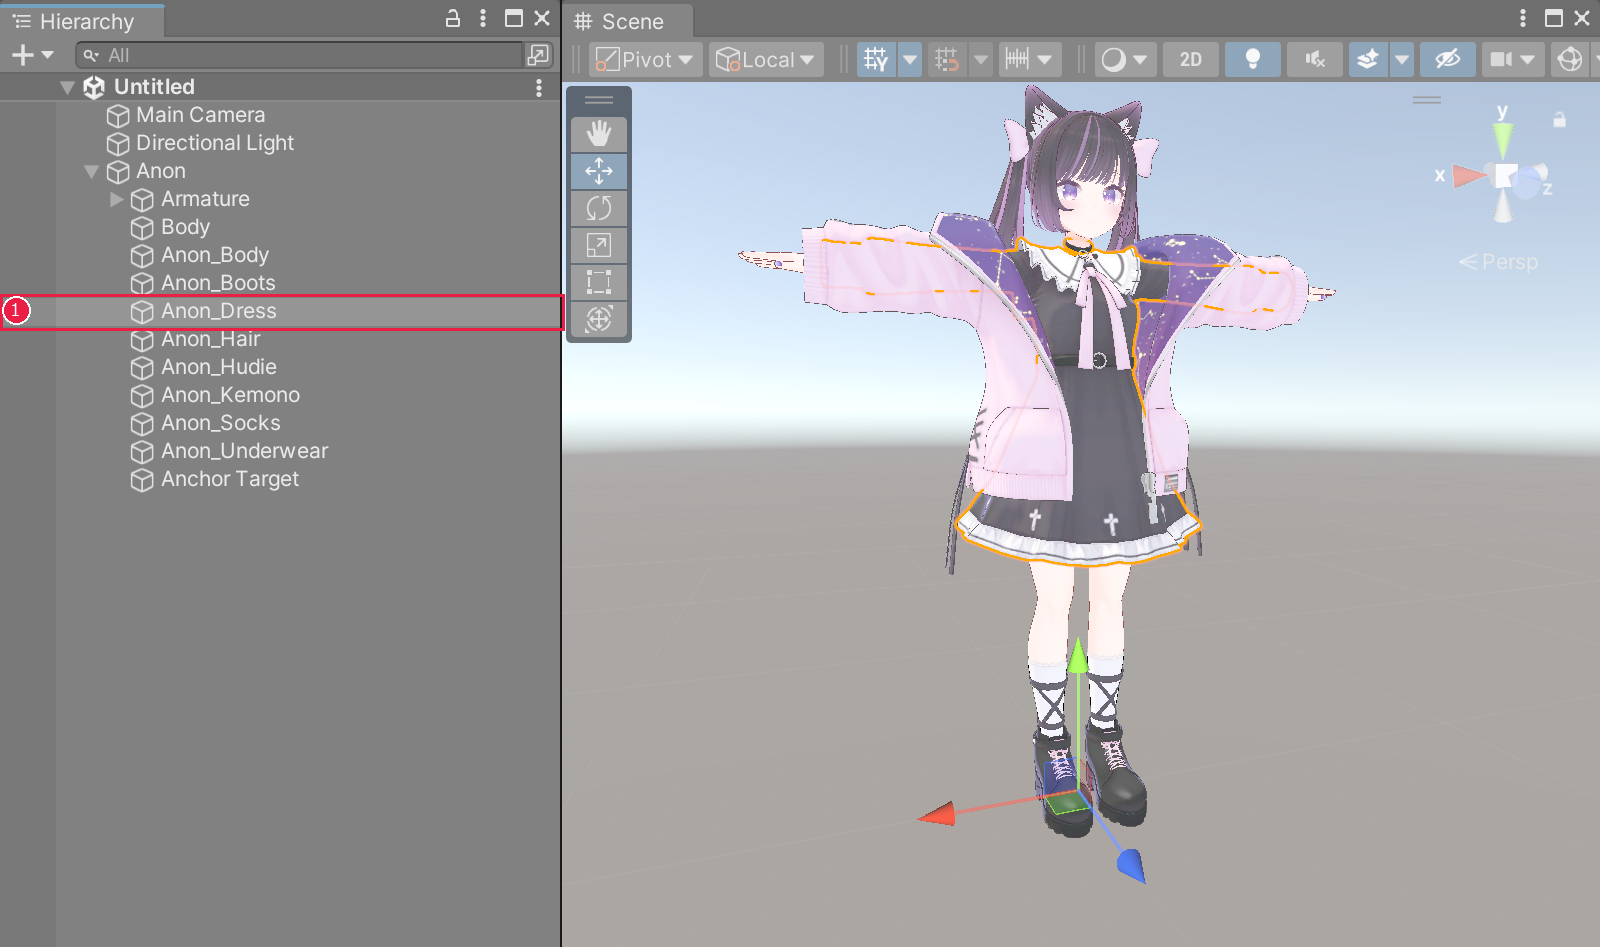1600x947 pixels.
Task: Select the Rect tool
Action: tap(599, 282)
